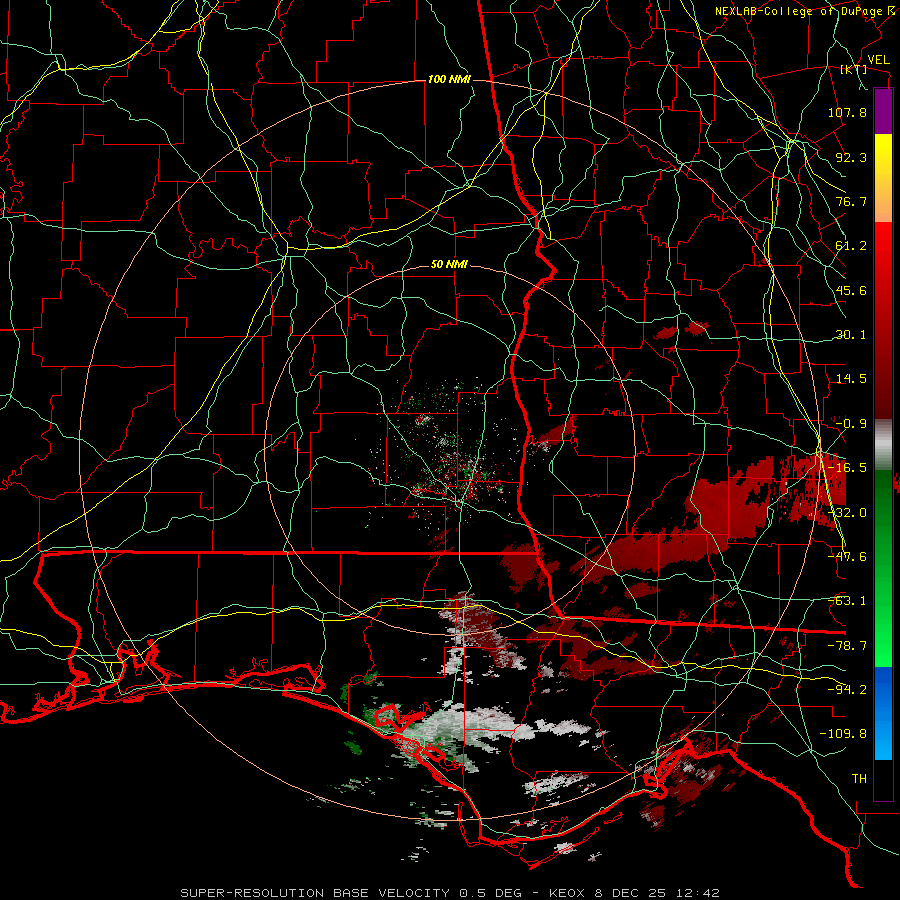Select the 76.7 legend value
Image resolution: width=900 pixels, height=900 pixels.
(x=851, y=201)
